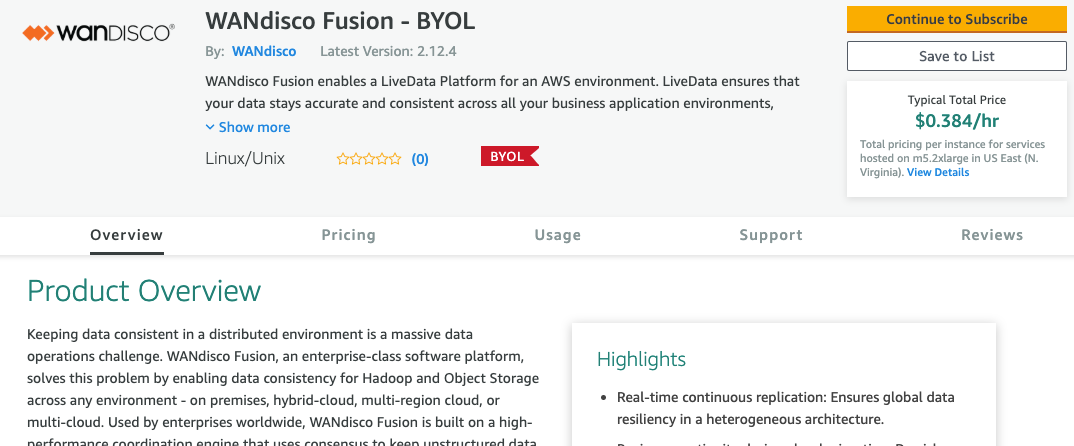This screenshot has width=1074, height=446.
Task: Click the $0.384/hr price text
Action: tap(956, 121)
